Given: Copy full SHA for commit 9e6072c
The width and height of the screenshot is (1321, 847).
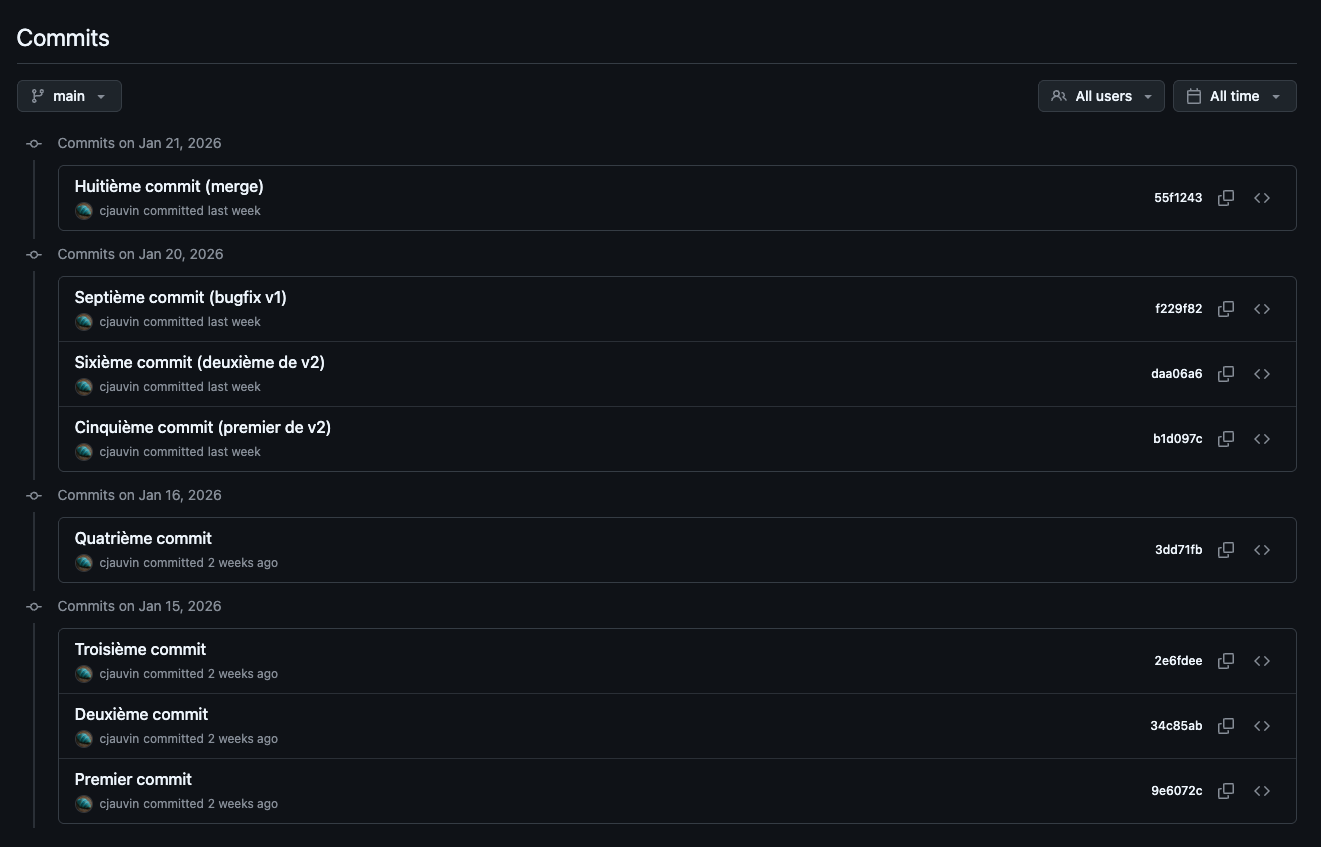Looking at the screenshot, I should point(1225,791).
